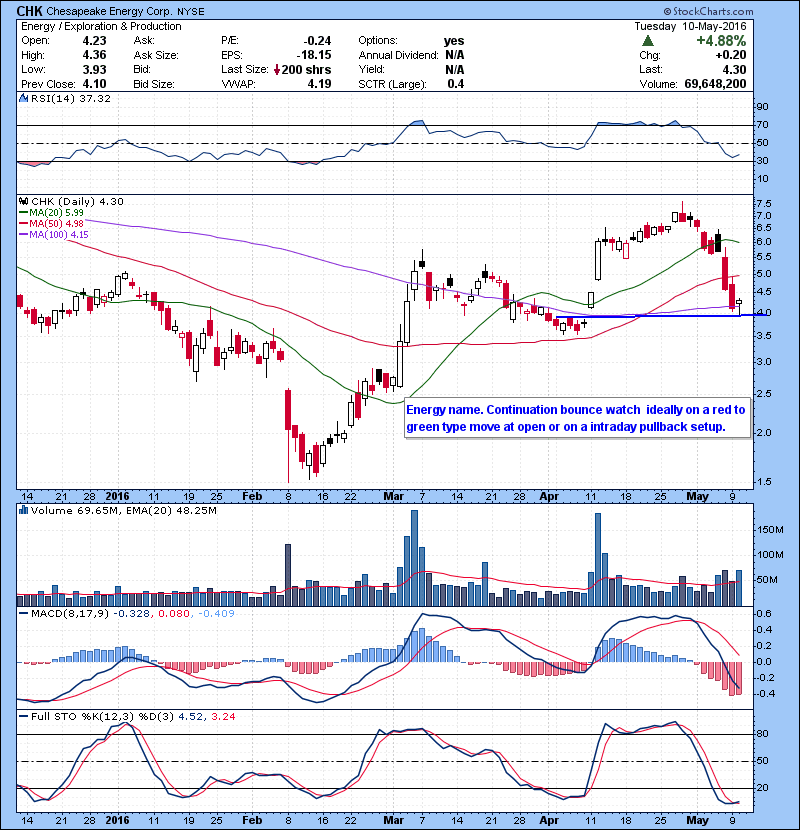
Task: Click the Prev Close value 4.10
Action: [94, 84]
